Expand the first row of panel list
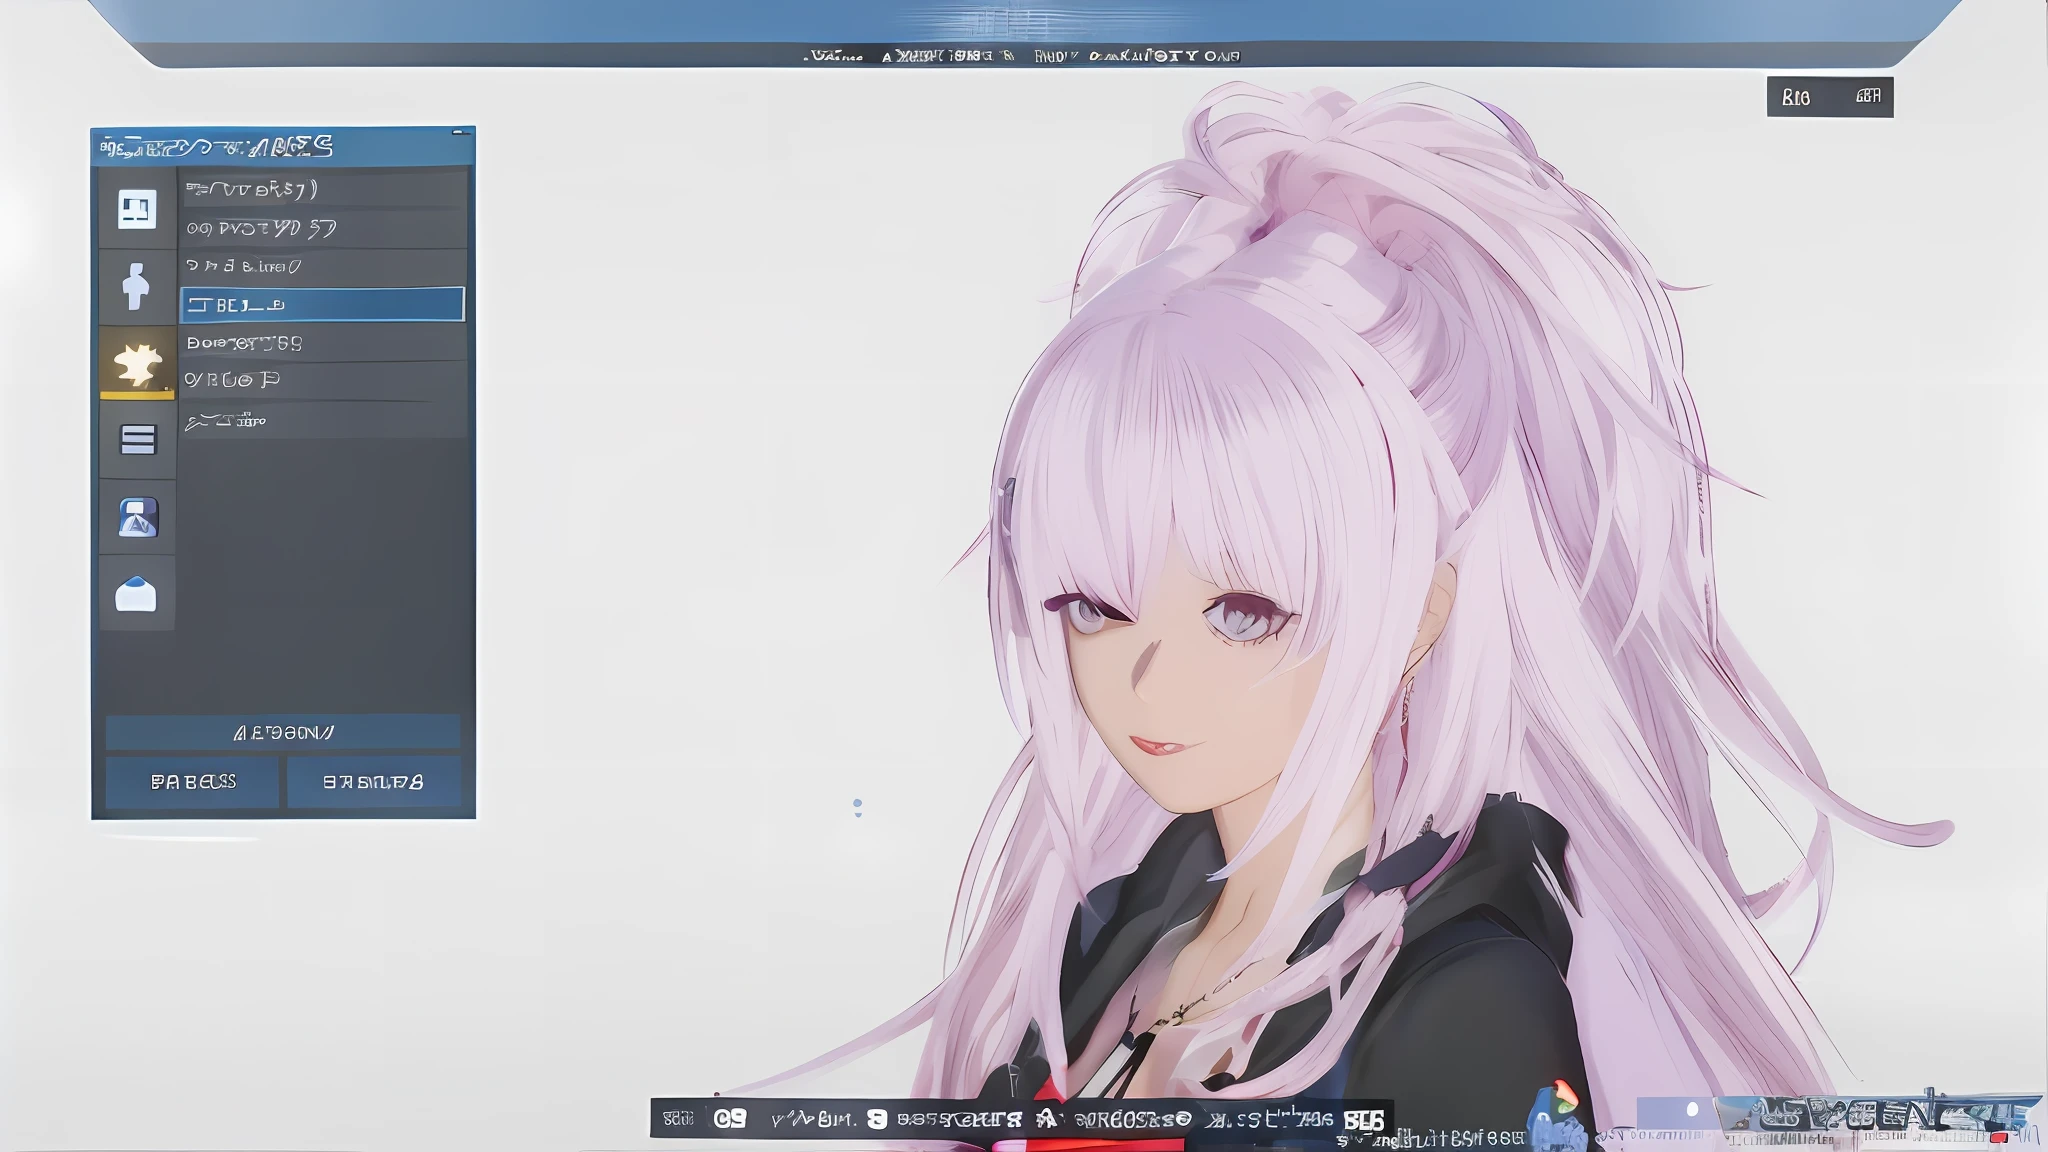The image size is (2048, 1152). pyautogui.click(x=322, y=189)
